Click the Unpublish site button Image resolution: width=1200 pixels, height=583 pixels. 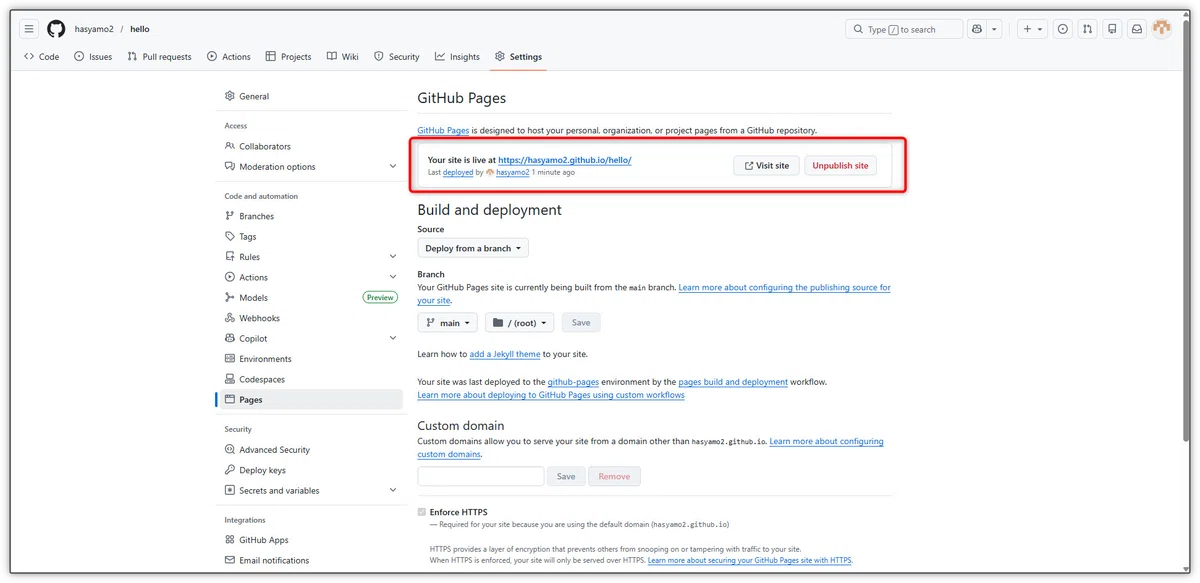840,165
